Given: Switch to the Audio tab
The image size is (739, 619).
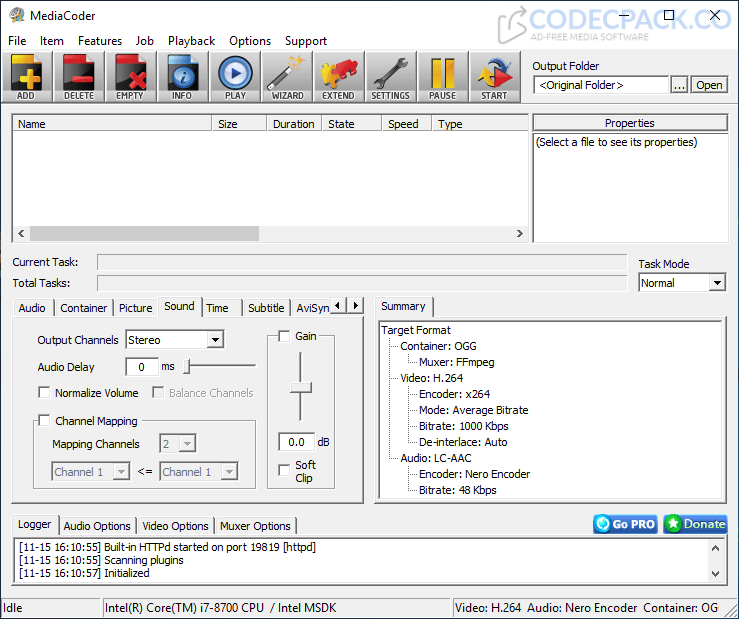Looking at the screenshot, I should (x=32, y=308).
